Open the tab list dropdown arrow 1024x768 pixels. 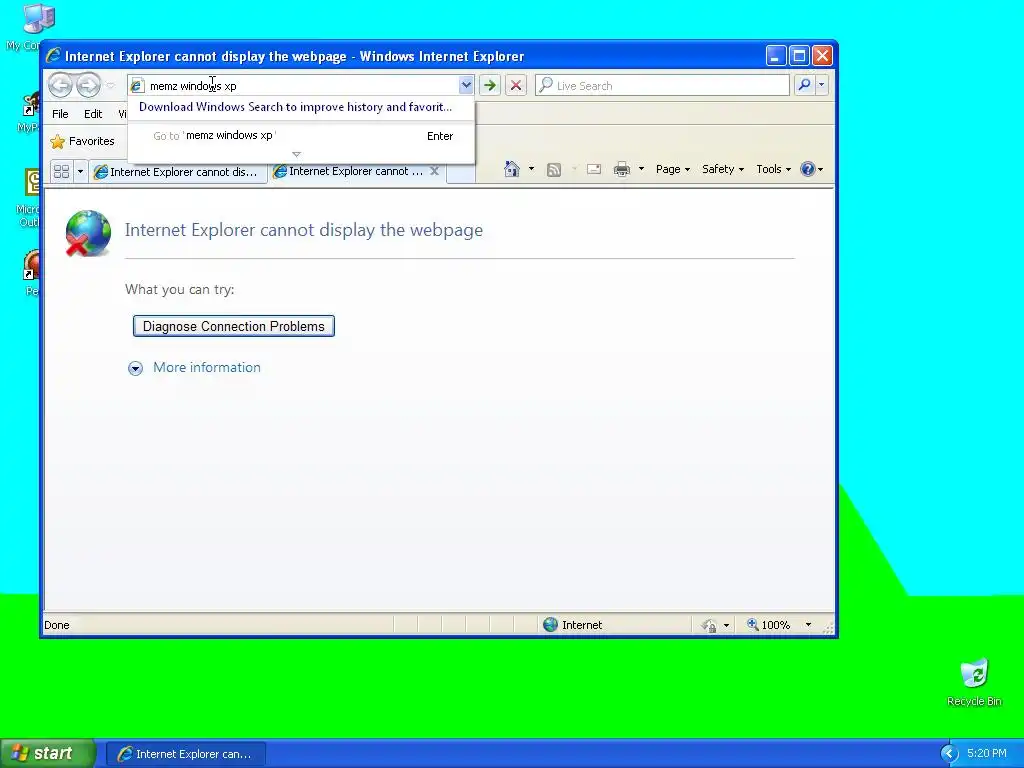click(x=80, y=172)
